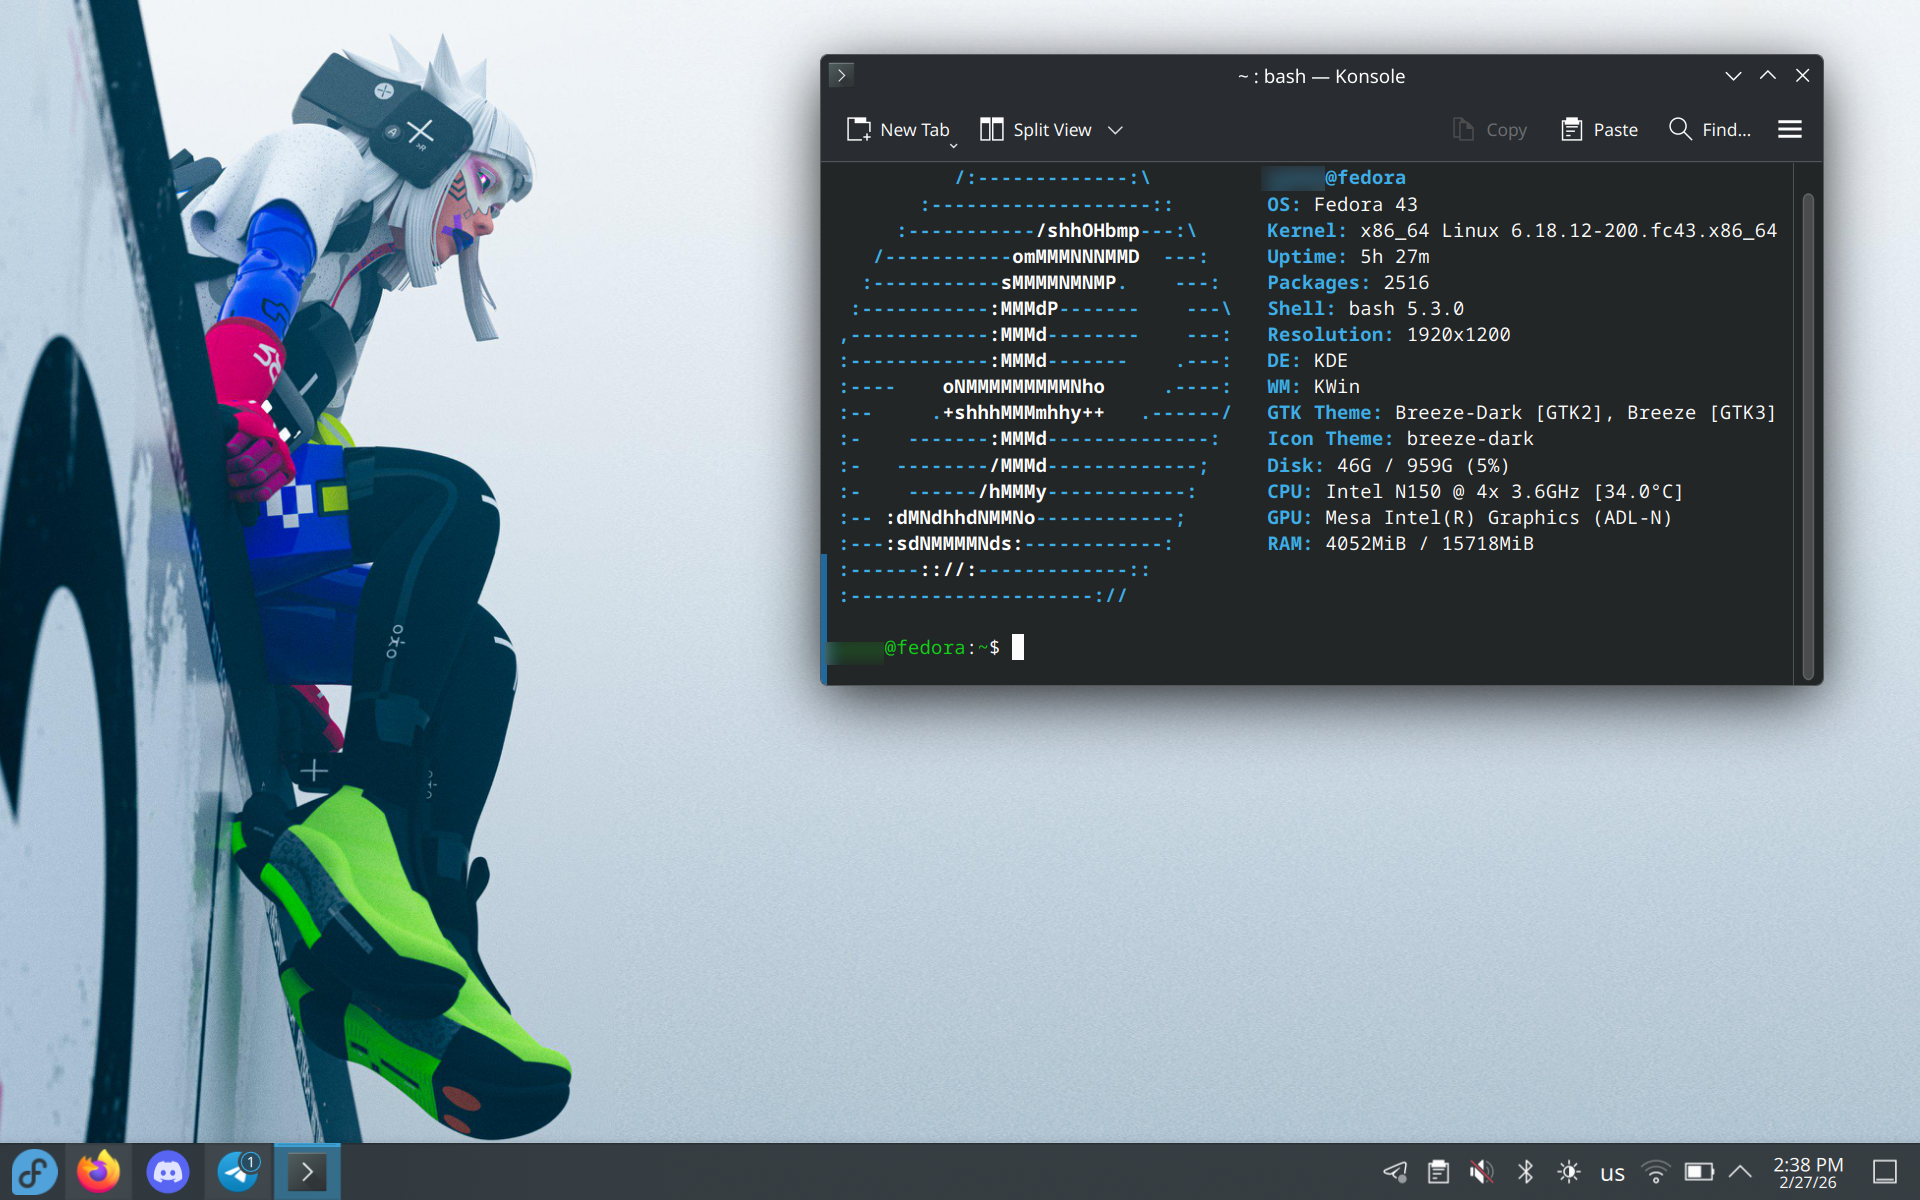
Task: Maximize the Konsole window
Action: (1768, 76)
